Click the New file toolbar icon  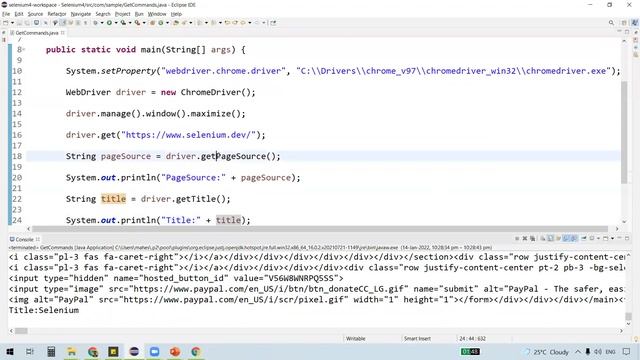5,23
